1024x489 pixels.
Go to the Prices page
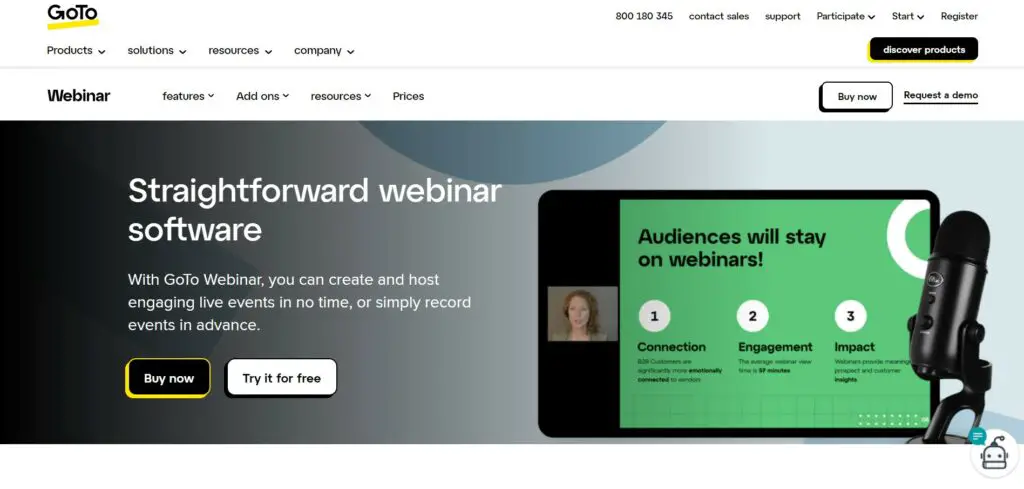click(408, 96)
